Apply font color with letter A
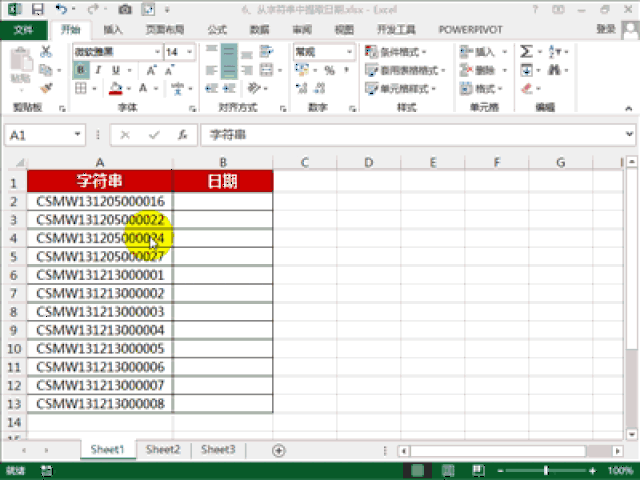This screenshot has height=480, width=640. [143, 88]
